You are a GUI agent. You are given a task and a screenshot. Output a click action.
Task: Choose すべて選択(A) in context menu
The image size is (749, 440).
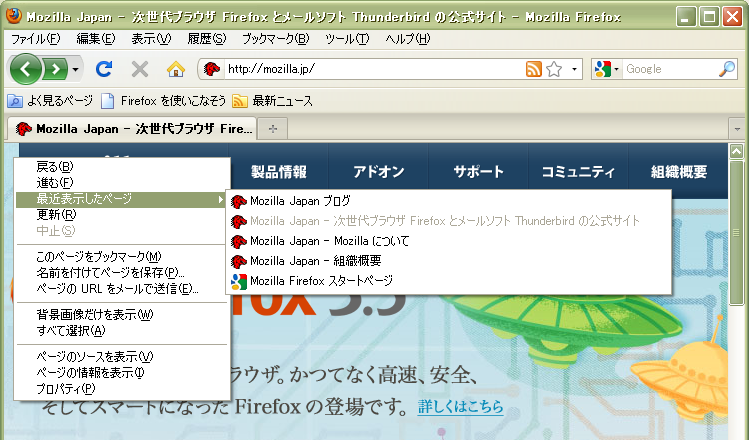(122, 331)
